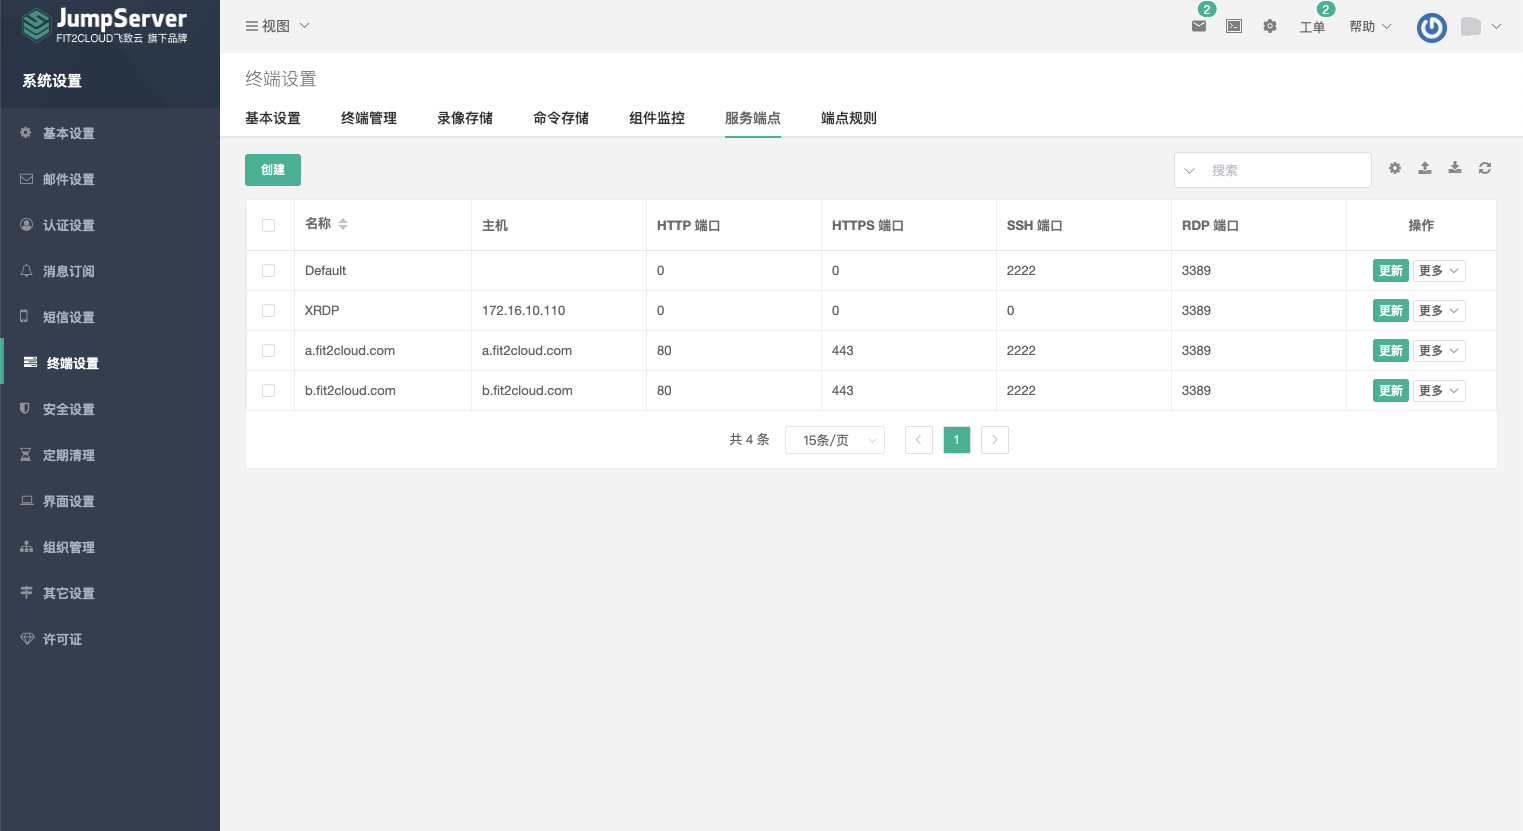Open the table column settings gear icon
The width and height of the screenshot is (1523, 831).
[x=1394, y=168]
